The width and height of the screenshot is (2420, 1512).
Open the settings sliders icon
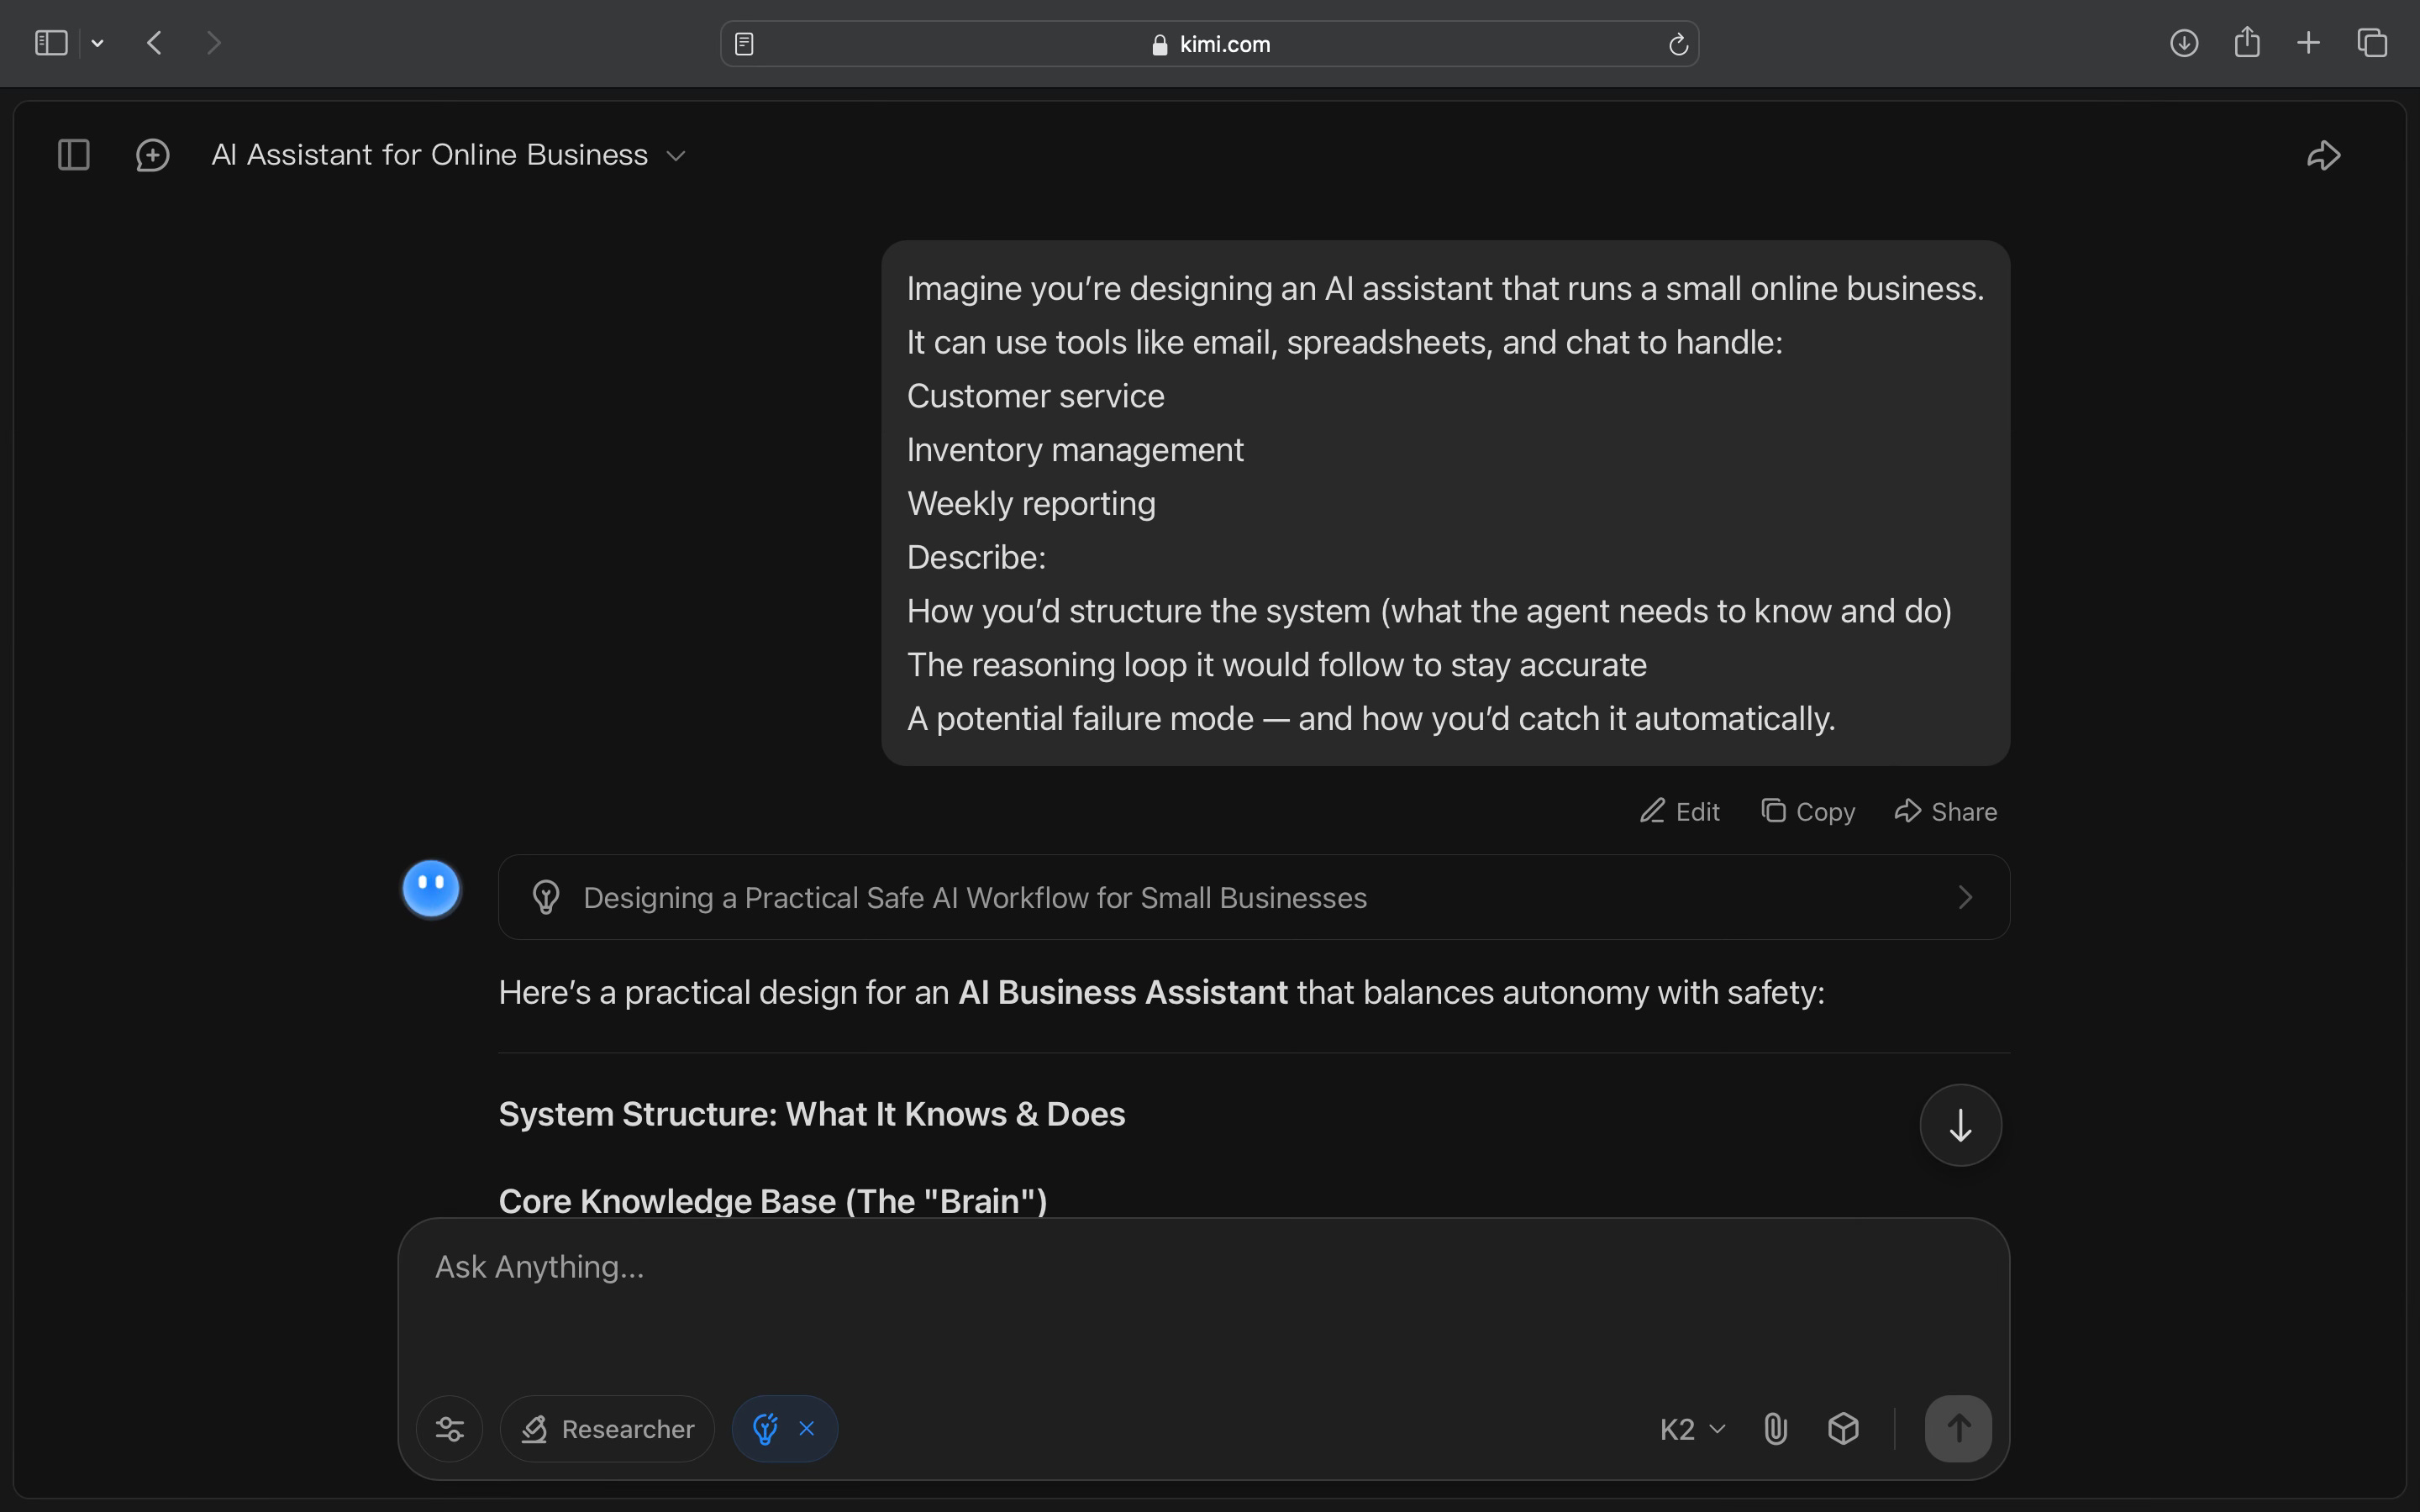click(x=450, y=1428)
